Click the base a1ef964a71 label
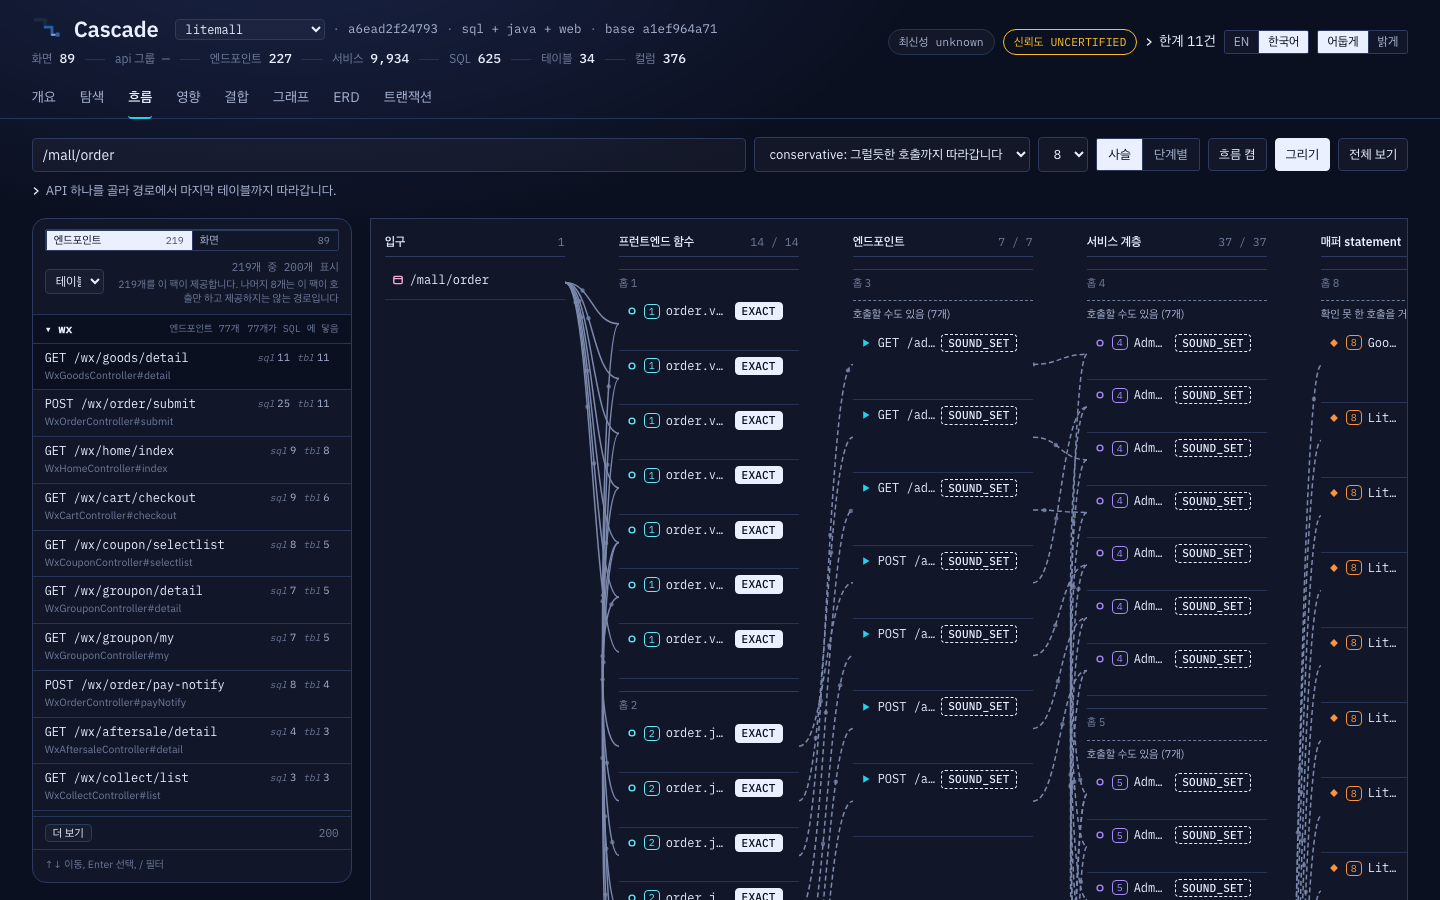The height and width of the screenshot is (900, 1440). tap(661, 30)
